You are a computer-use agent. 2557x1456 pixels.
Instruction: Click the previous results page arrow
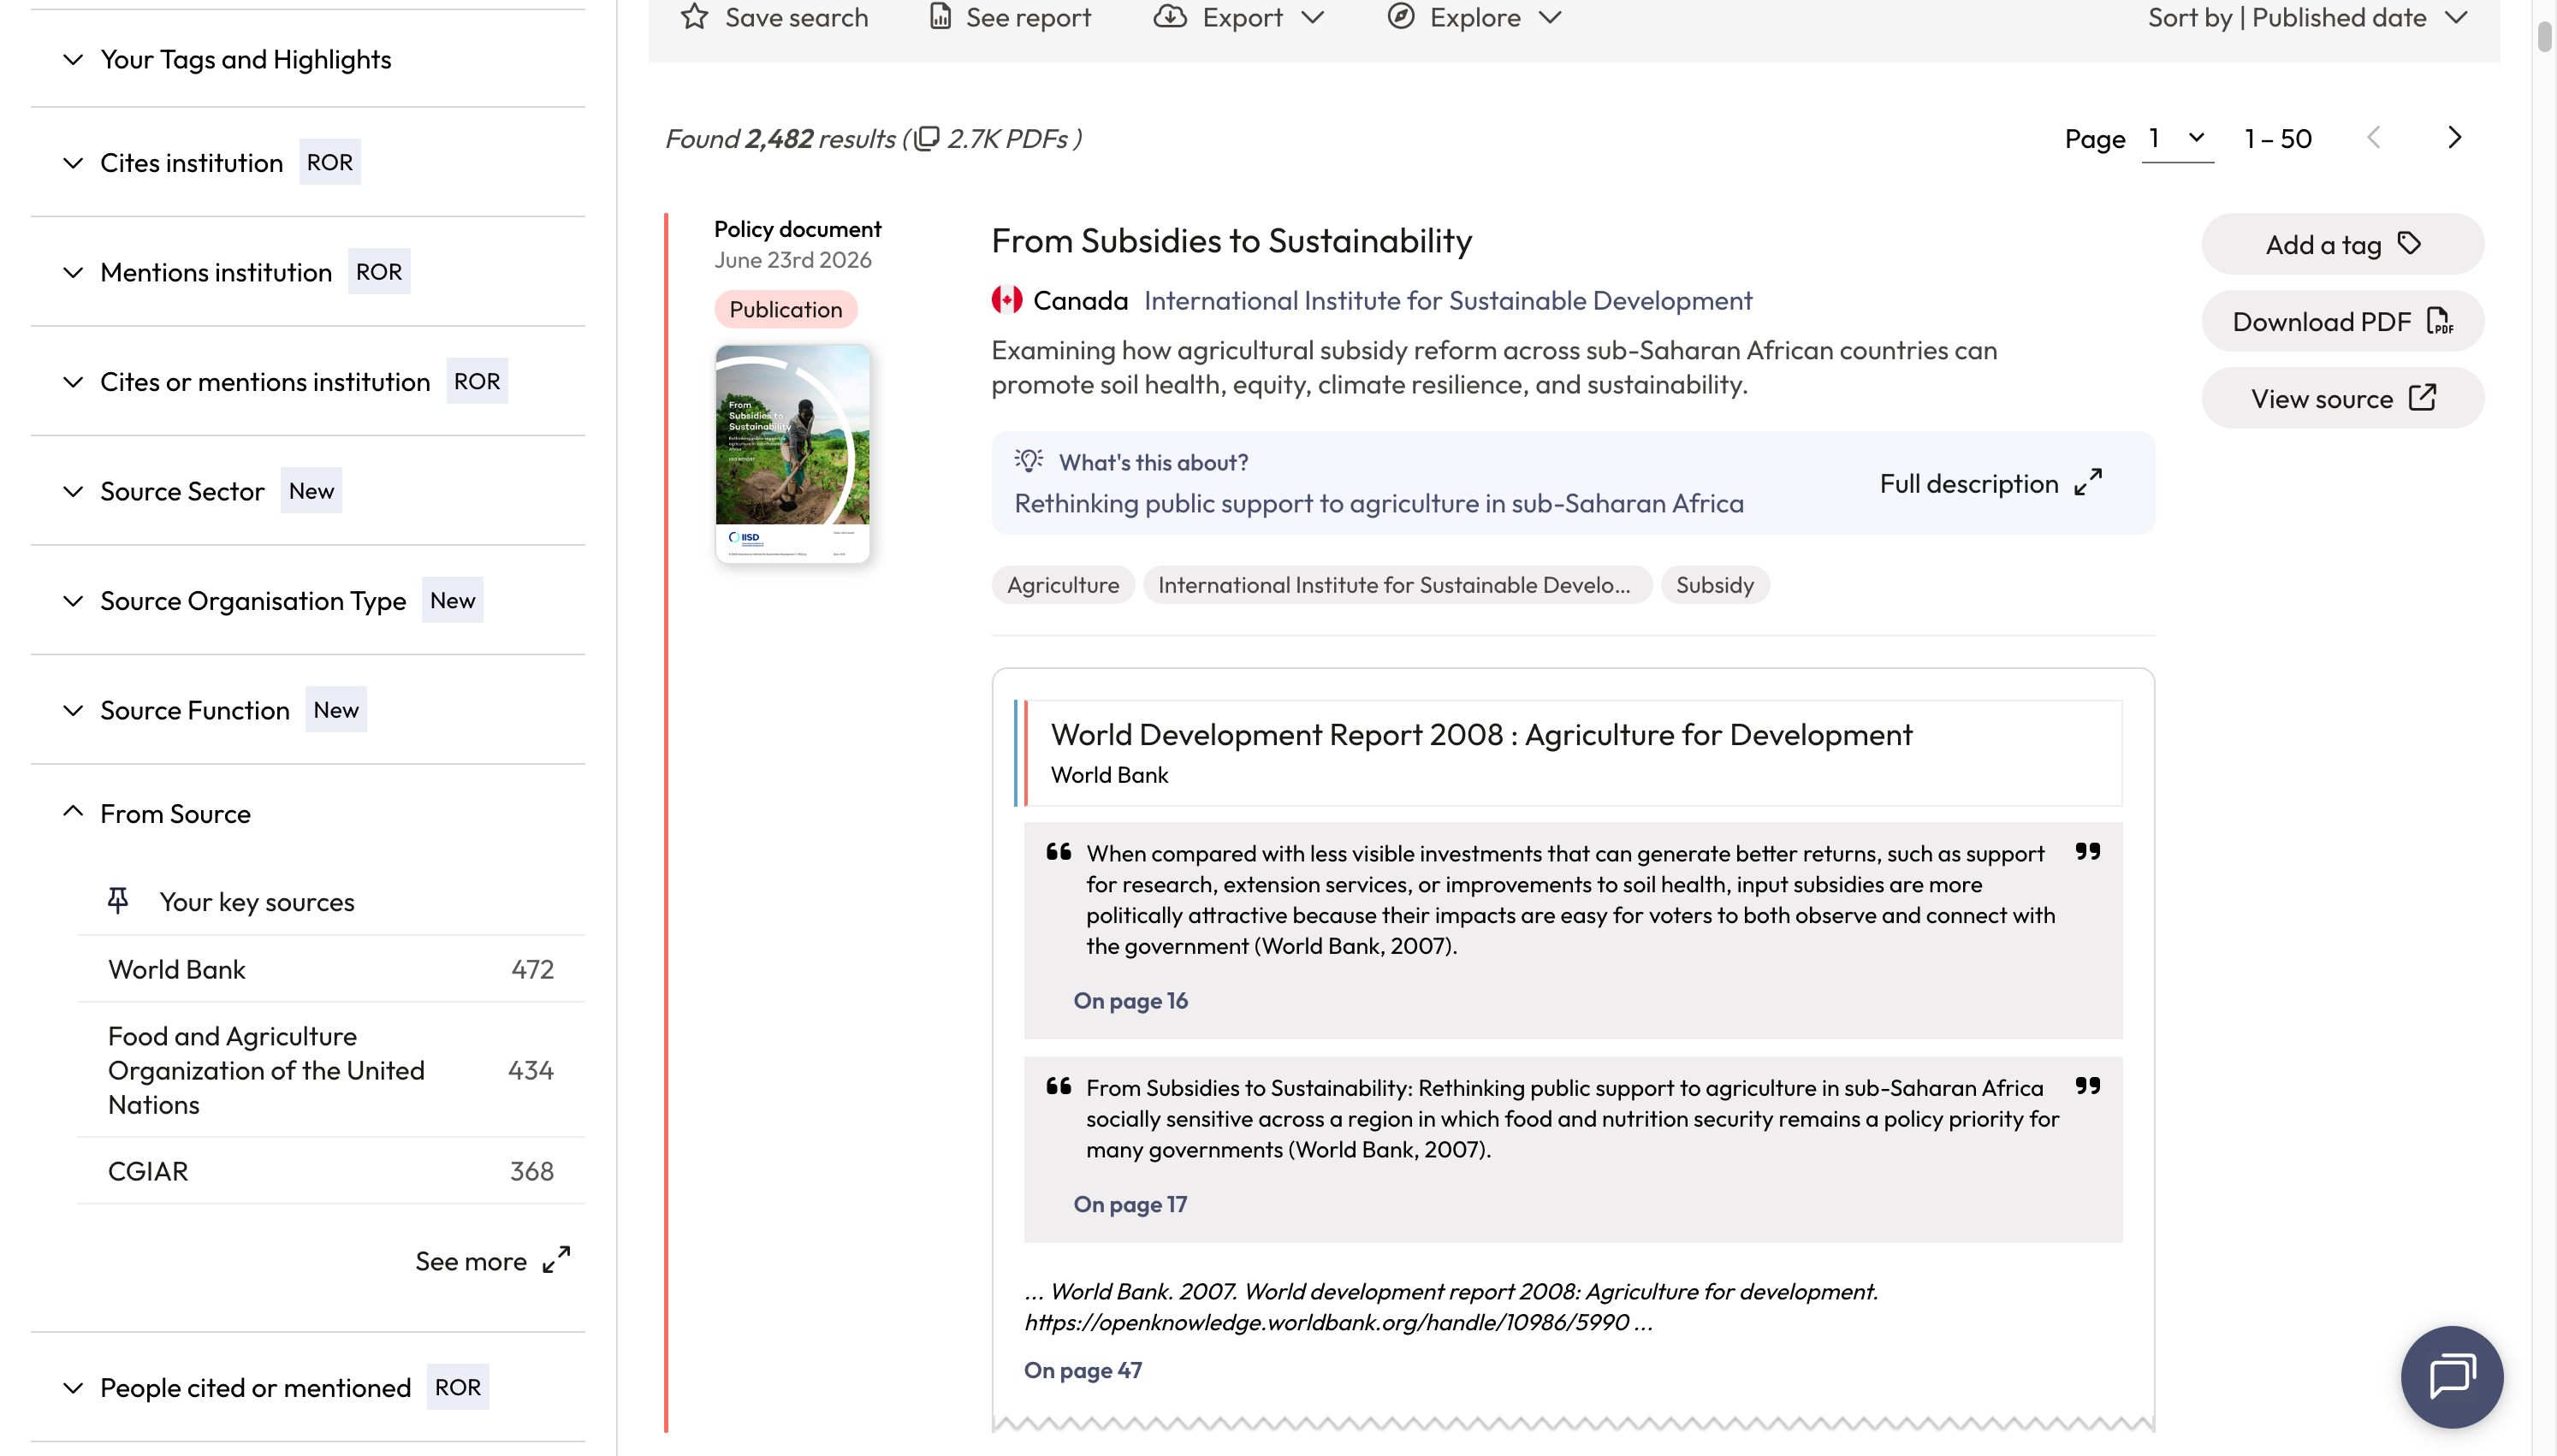(x=2374, y=138)
